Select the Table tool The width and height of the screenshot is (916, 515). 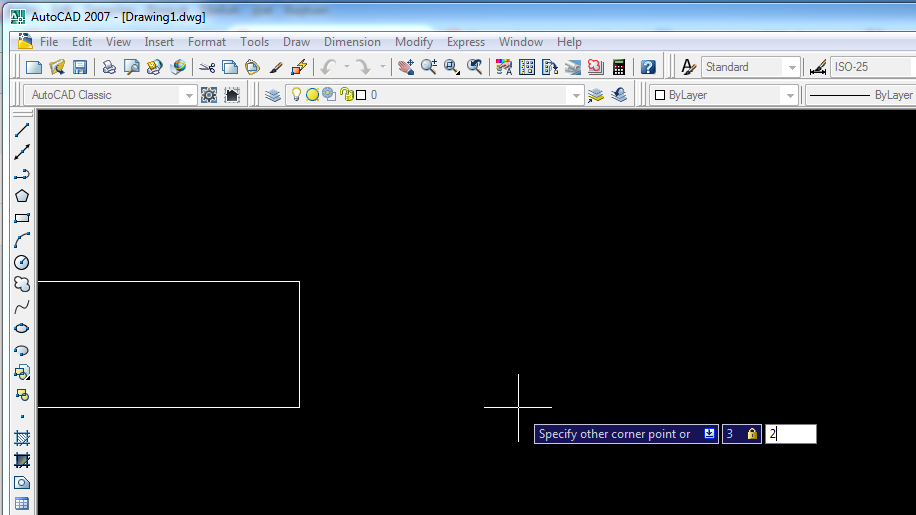pos(22,504)
